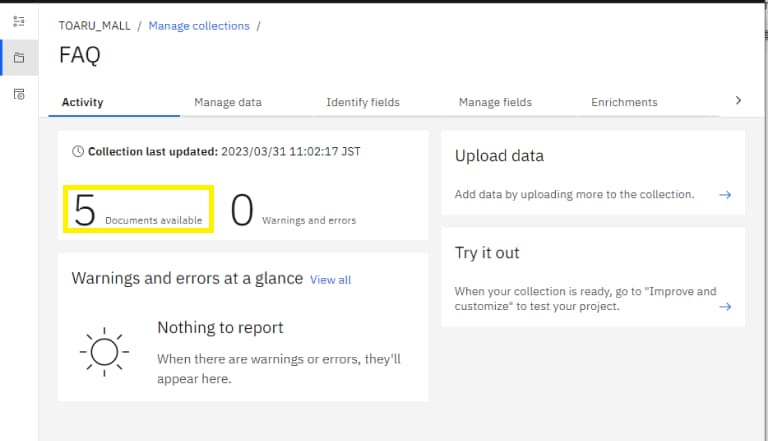Click the Upload data arrow icon
This screenshot has height=441, width=768.
point(725,194)
